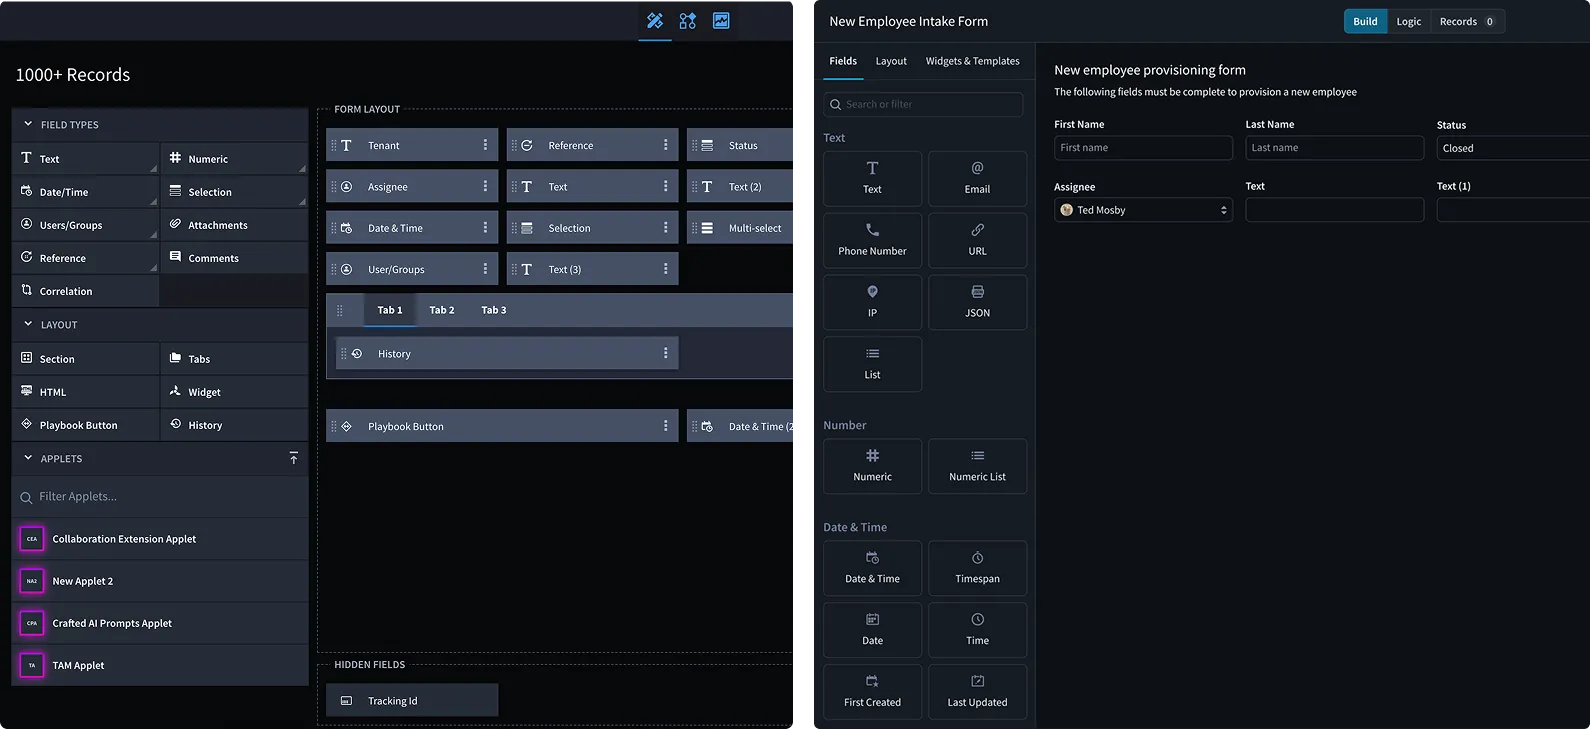
Task: Choose the Phone Number field card
Action: (x=872, y=241)
